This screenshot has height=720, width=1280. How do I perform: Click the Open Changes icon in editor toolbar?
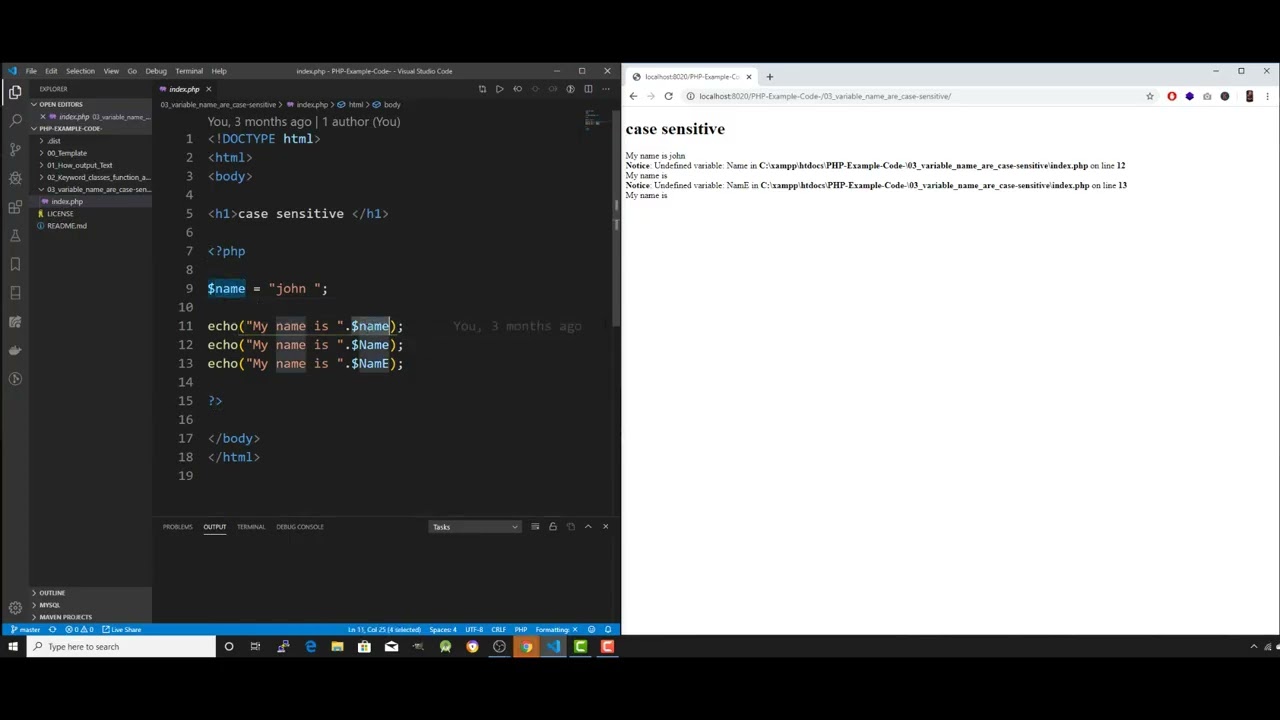[x=482, y=89]
